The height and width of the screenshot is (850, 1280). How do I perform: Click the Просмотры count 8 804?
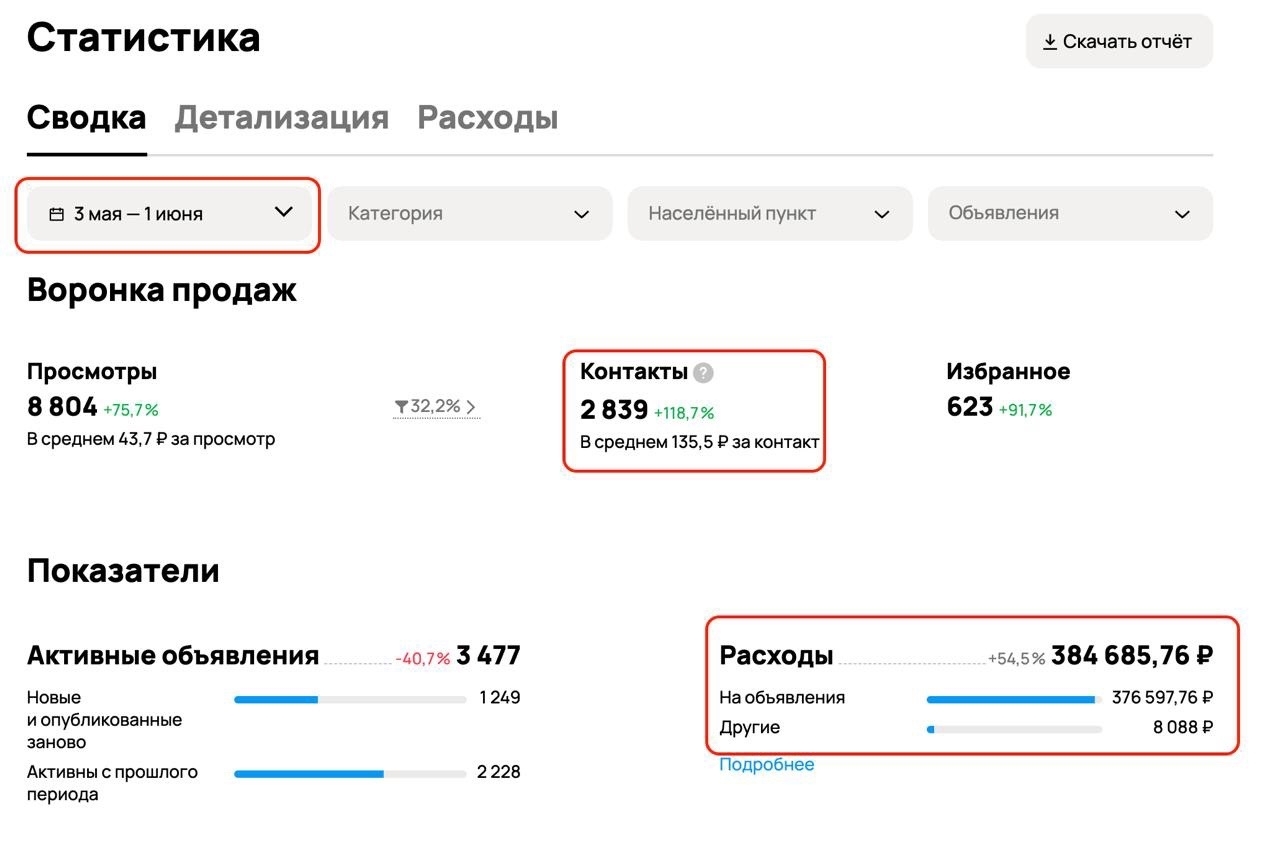62,407
